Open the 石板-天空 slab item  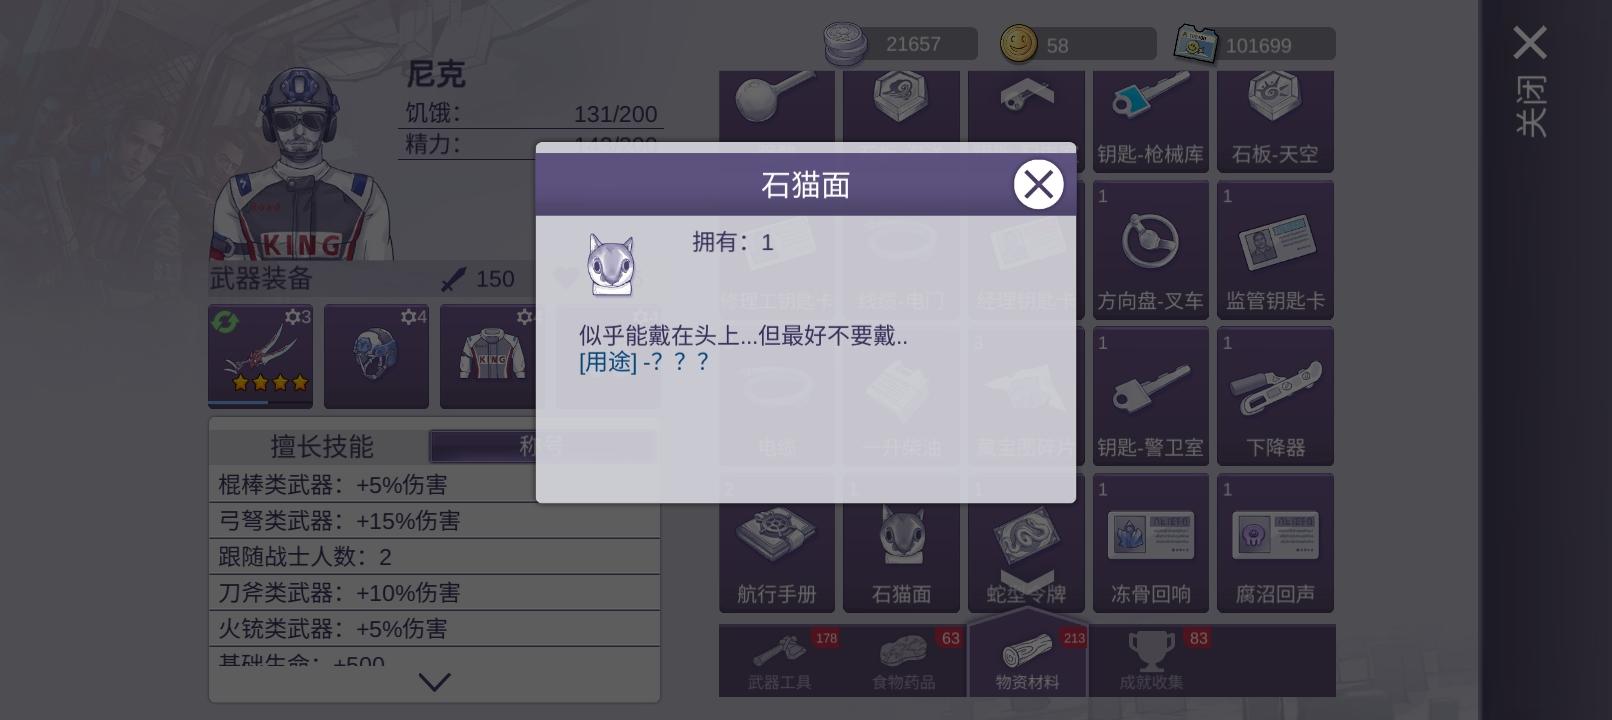pyautogui.click(x=1275, y=121)
